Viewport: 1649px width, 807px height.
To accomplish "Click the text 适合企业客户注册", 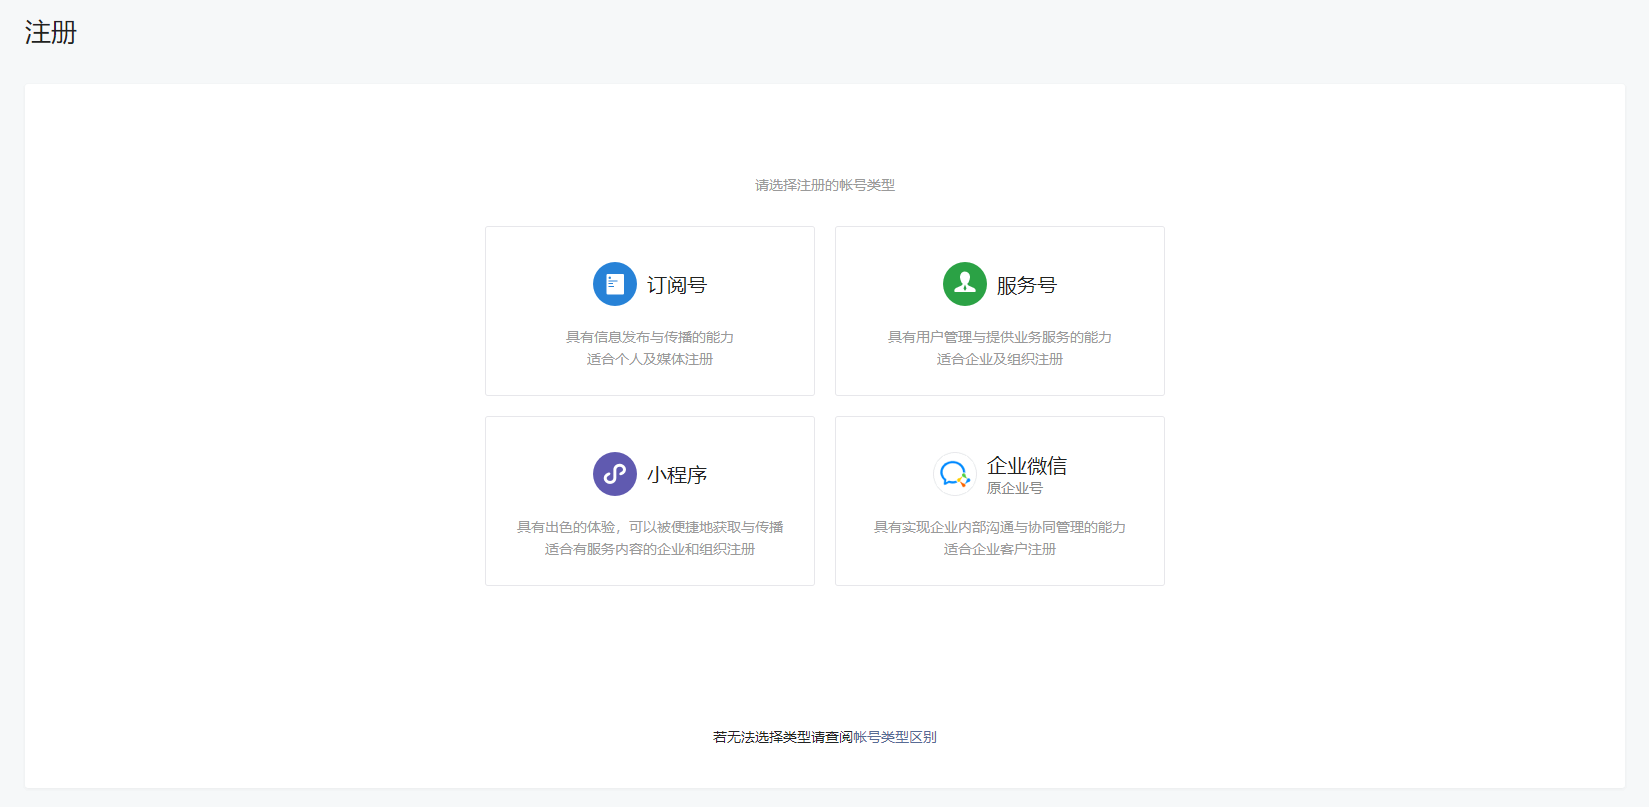I will tap(1000, 549).
